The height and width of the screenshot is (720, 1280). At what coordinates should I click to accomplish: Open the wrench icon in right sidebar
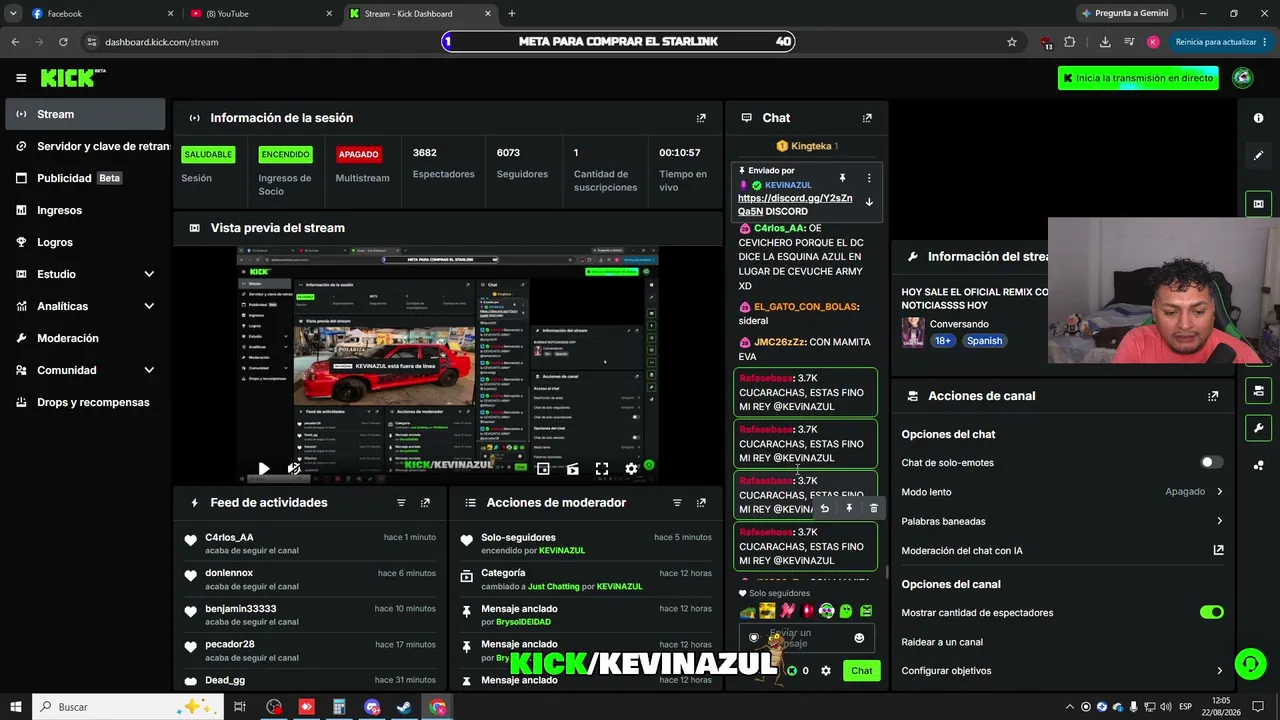pyautogui.click(x=1258, y=429)
